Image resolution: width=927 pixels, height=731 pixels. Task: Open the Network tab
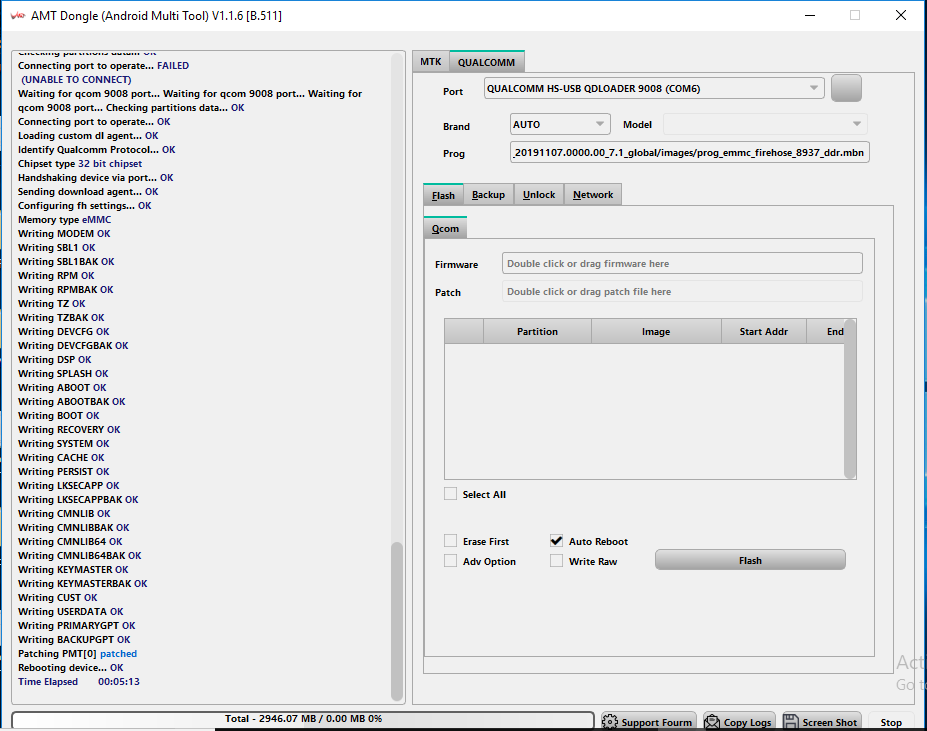(593, 195)
